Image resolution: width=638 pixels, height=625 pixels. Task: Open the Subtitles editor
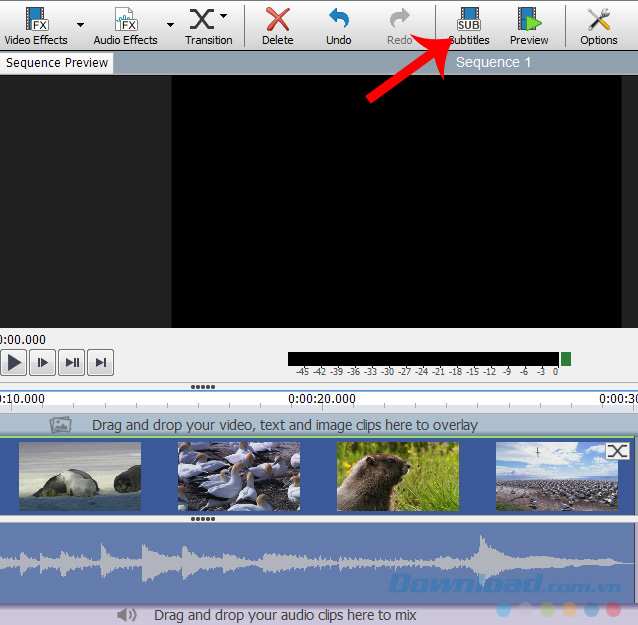tap(468, 25)
